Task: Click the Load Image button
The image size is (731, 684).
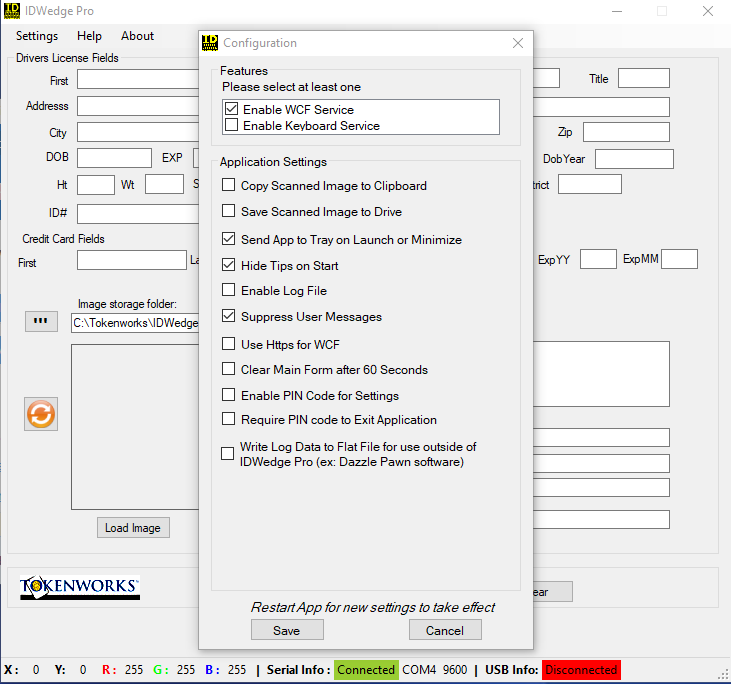Action: 133,528
